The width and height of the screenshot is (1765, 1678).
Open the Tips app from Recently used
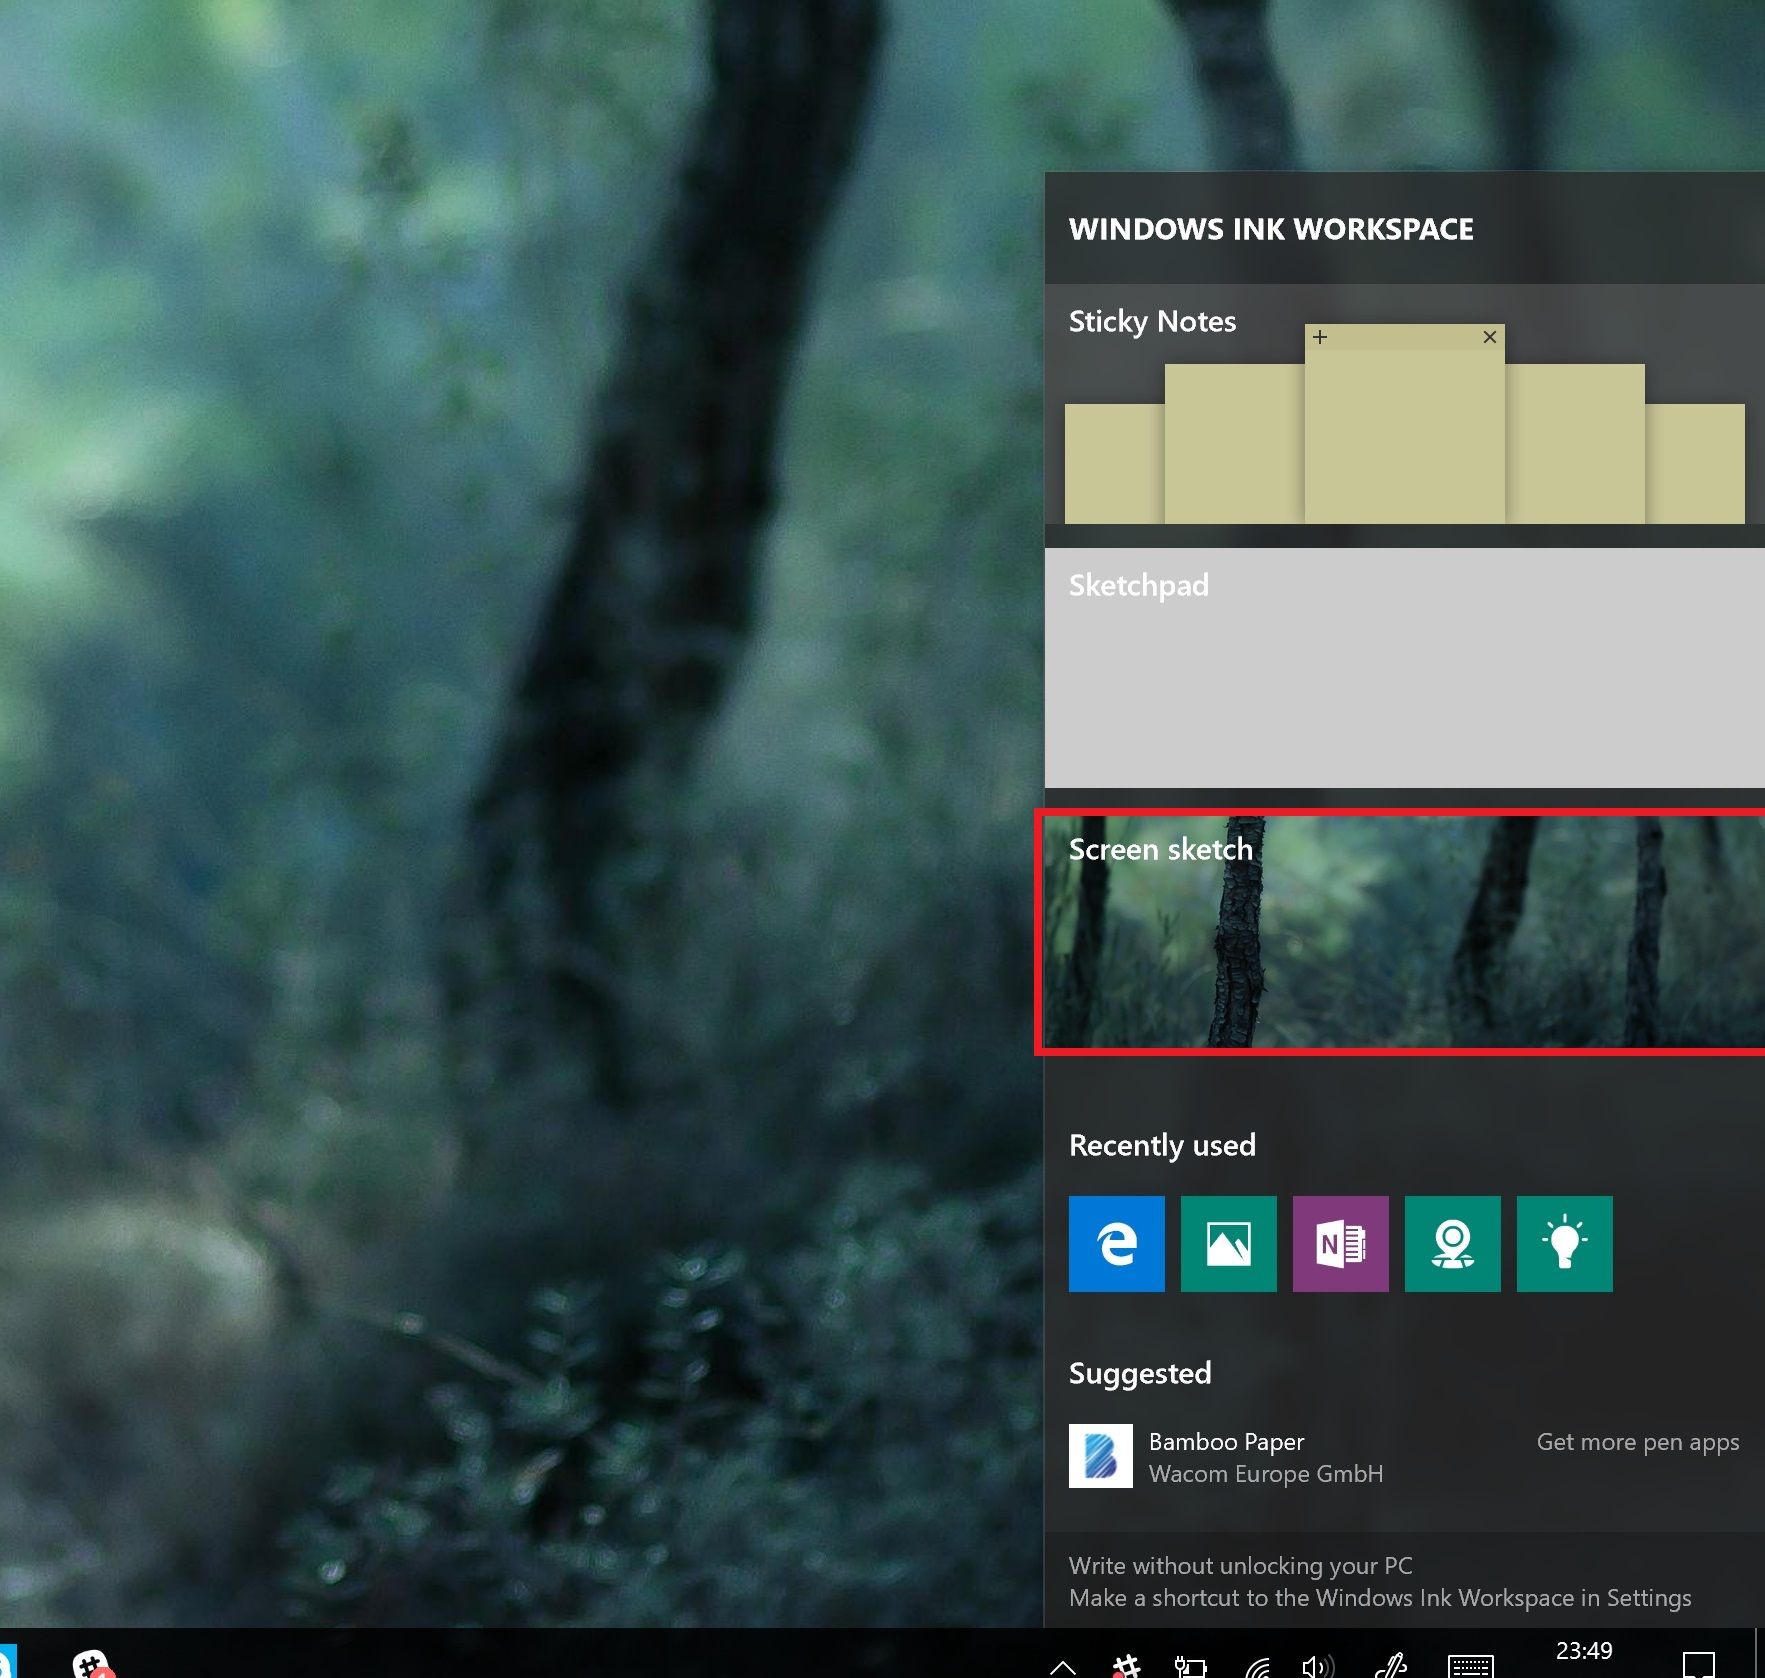[x=1565, y=1244]
